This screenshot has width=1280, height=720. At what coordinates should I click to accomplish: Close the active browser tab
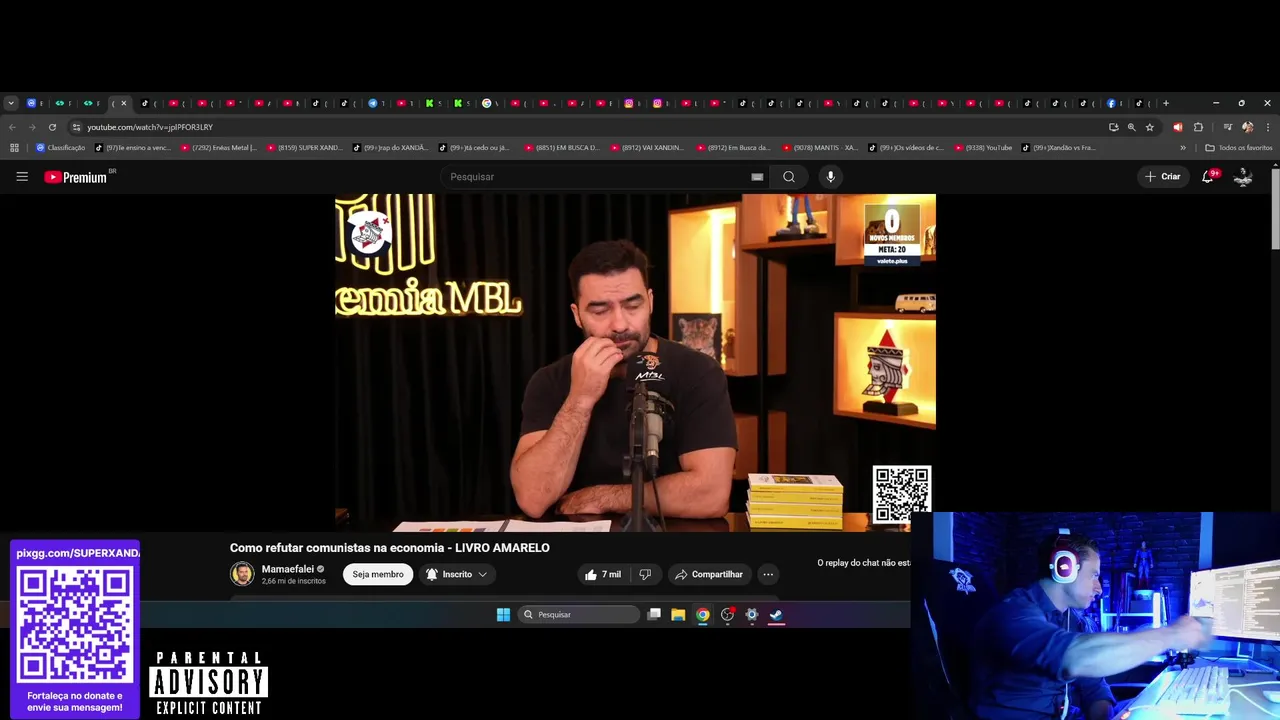click(124, 103)
